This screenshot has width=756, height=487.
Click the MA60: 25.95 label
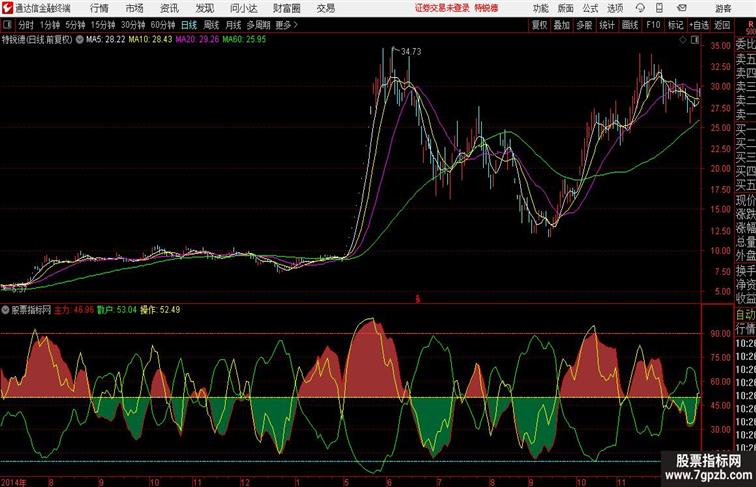244,40
